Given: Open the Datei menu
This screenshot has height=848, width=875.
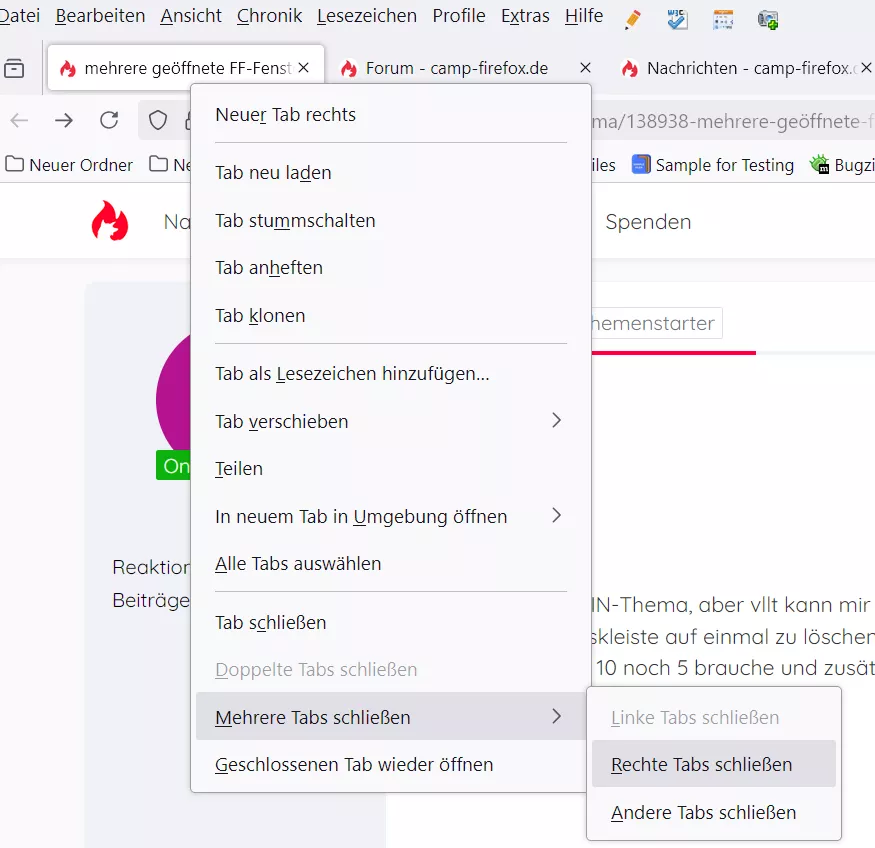Looking at the screenshot, I should 19,16.
